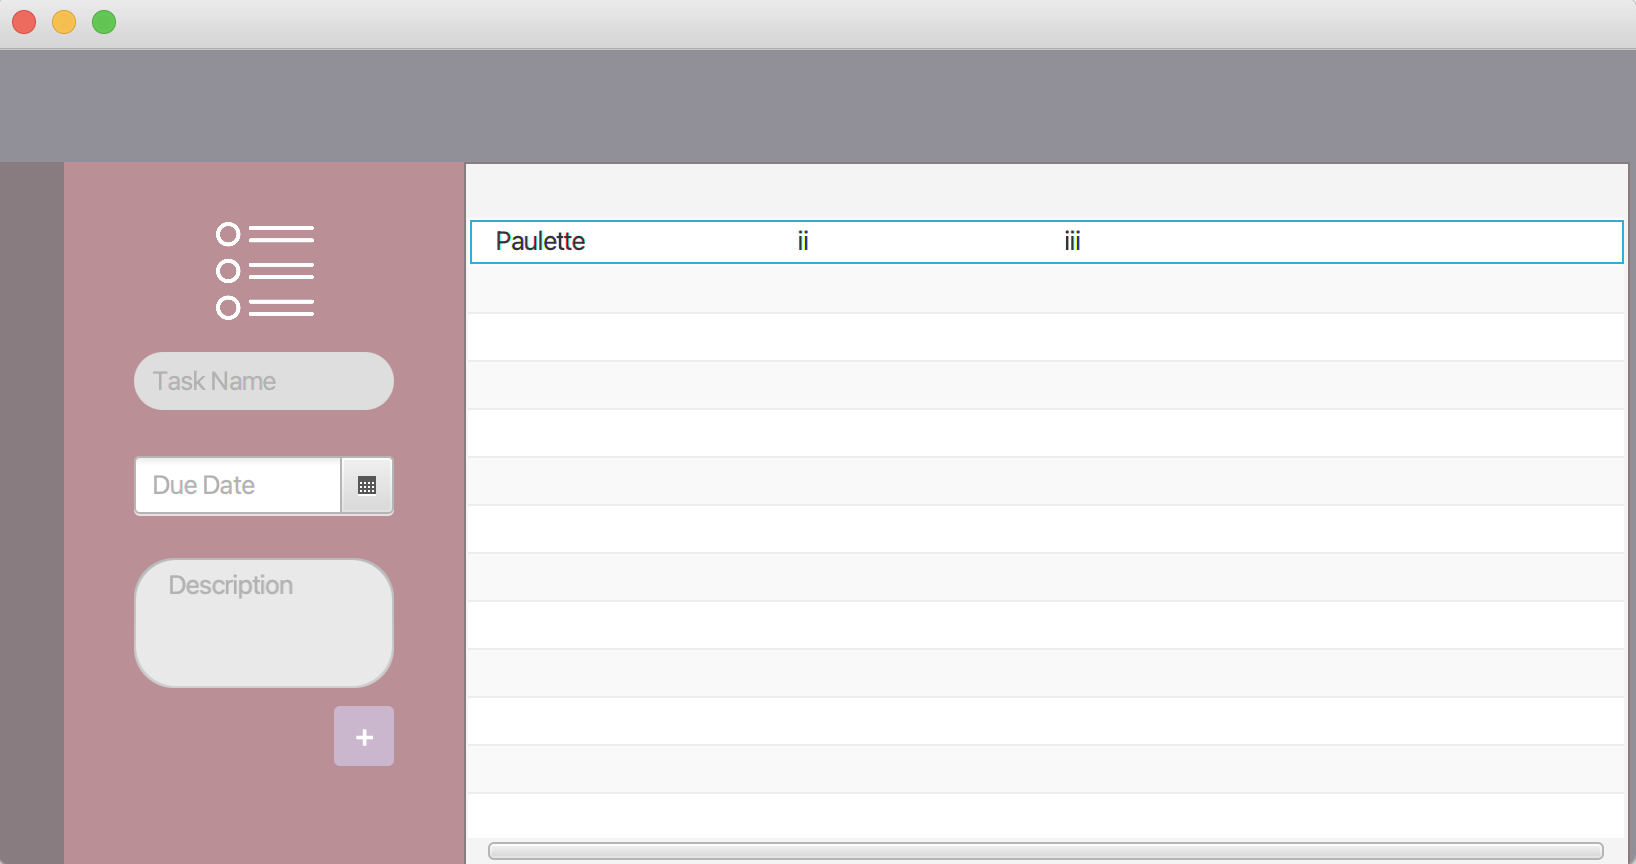Minimize the window with the yellow button

tap(64, 22)
